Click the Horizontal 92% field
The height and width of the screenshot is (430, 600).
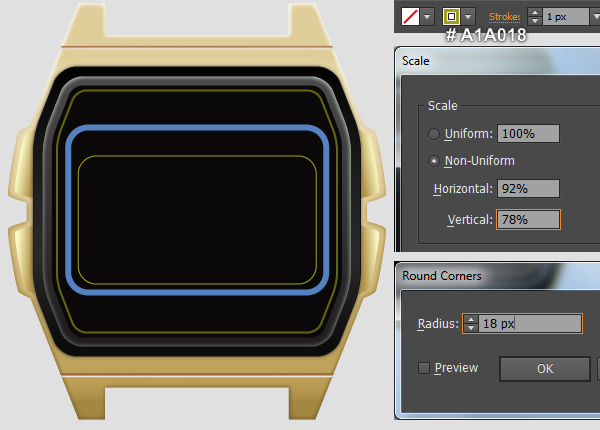pyautogui.click(x=528, y=189)
